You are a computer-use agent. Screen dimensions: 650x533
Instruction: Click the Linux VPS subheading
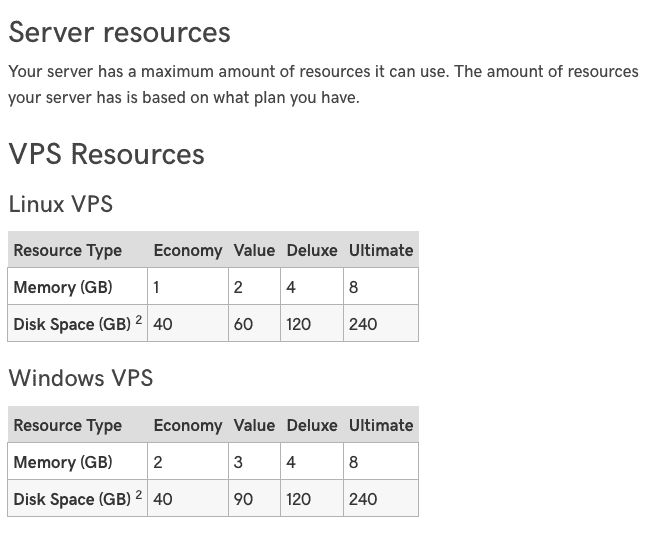click(x=61, y=204)
